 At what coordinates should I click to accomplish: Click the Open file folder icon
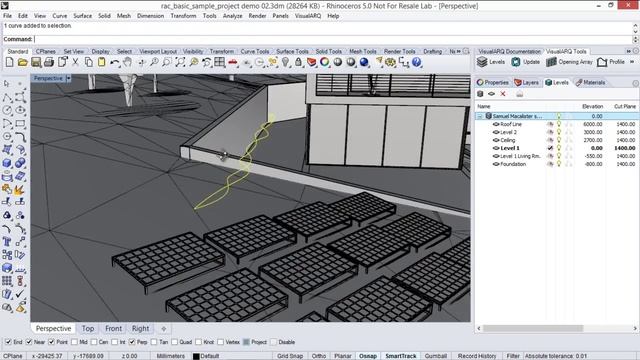pos(22,62)
